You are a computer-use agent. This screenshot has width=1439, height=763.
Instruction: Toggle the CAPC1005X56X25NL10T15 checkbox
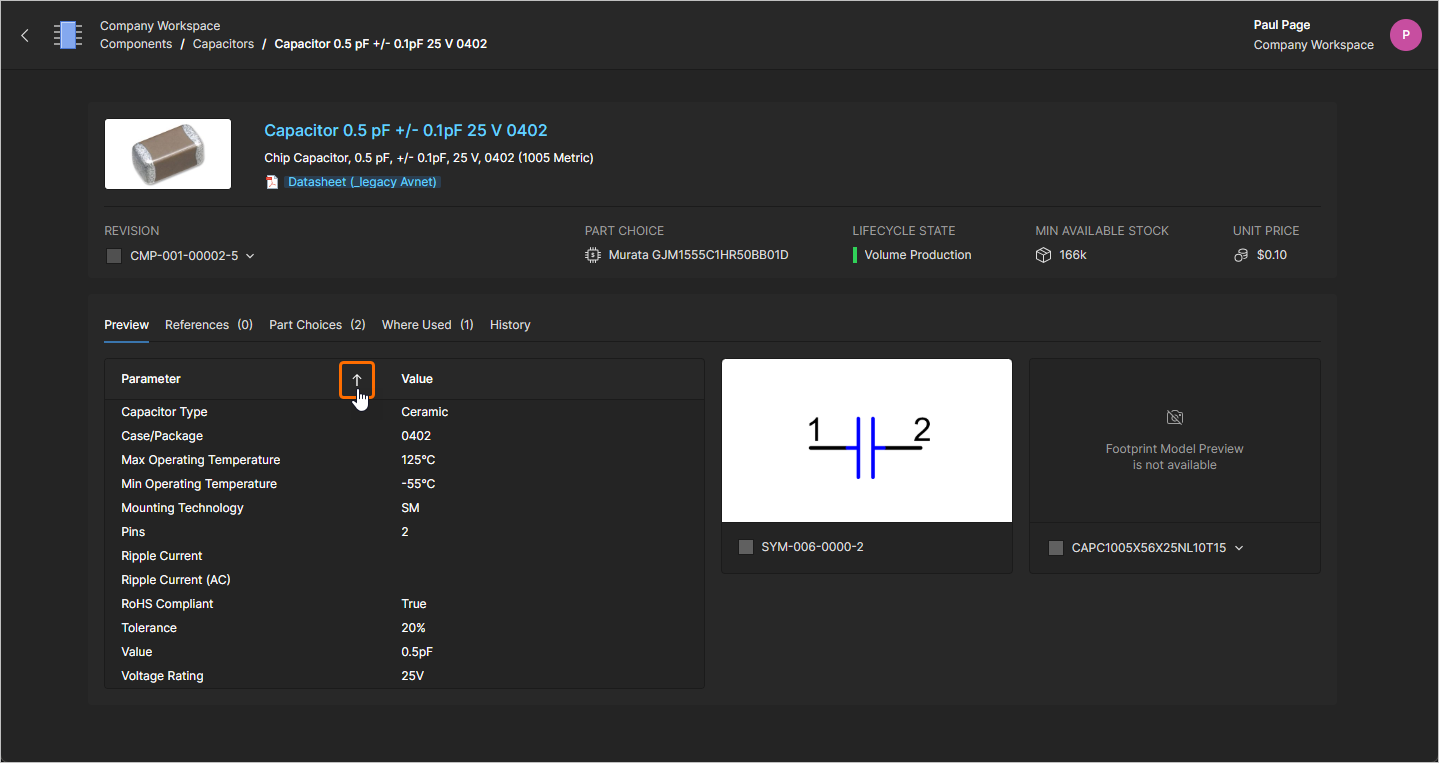(x=1056, y=548)
